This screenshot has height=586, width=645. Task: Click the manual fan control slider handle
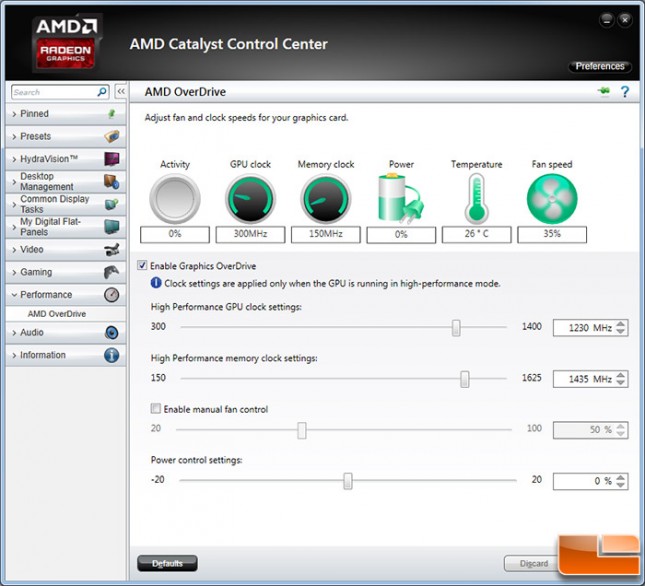(x=302, y=430)
